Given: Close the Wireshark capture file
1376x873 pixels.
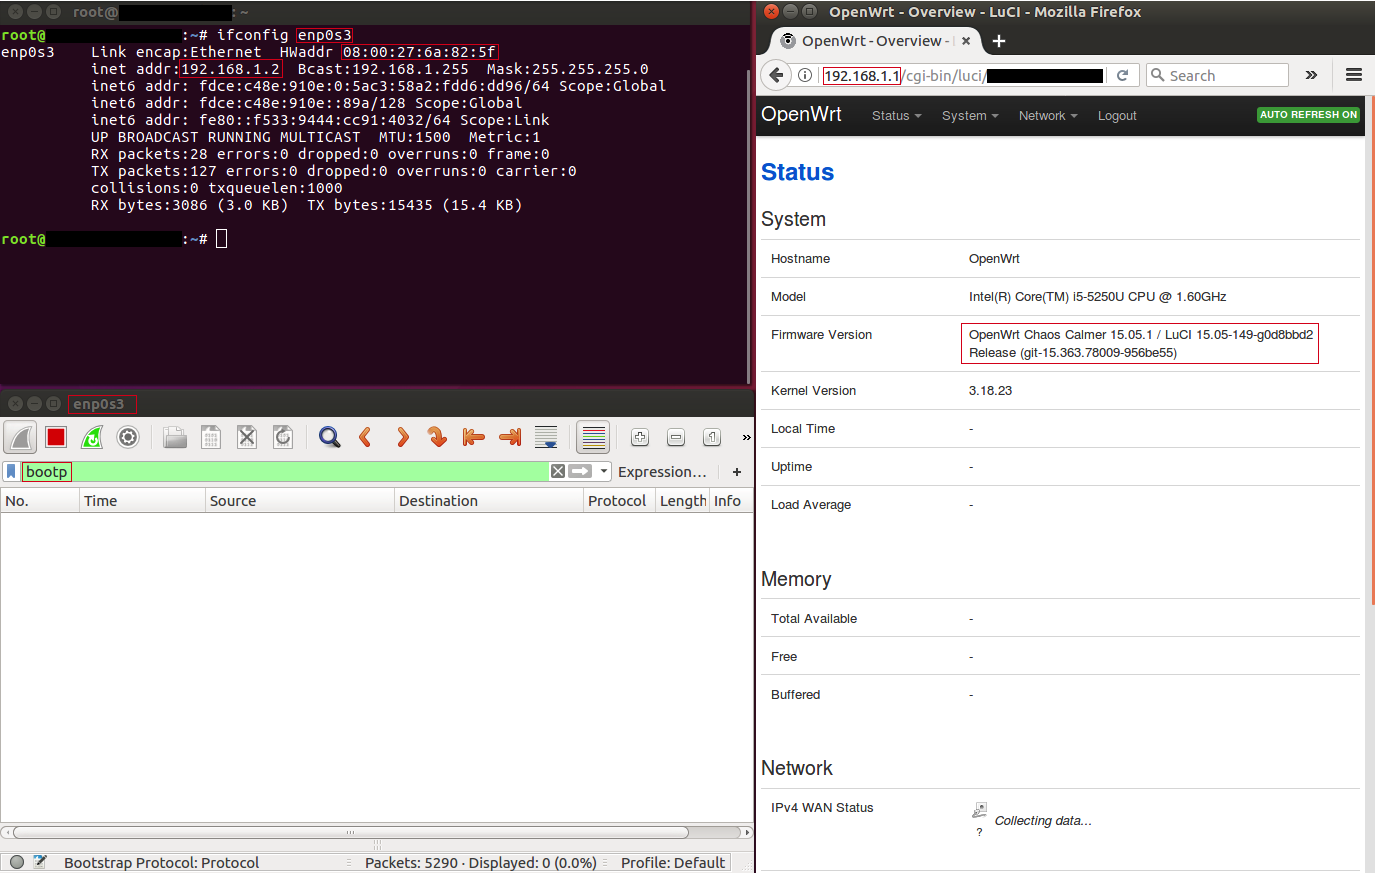Looking at the screenshot, I should coord(247,437).
